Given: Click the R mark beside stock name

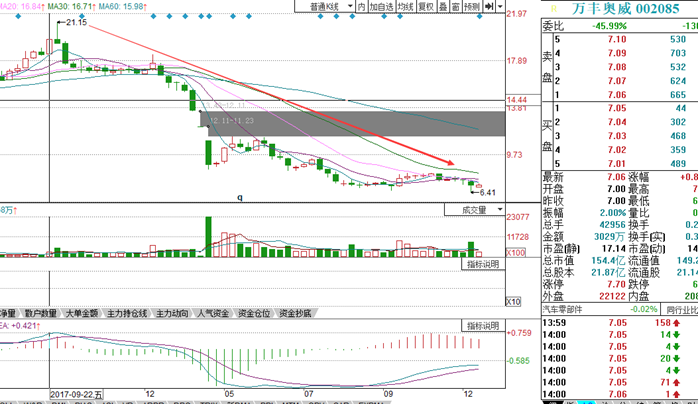Looking at the screenshot, I should click(x=554, y=9).
